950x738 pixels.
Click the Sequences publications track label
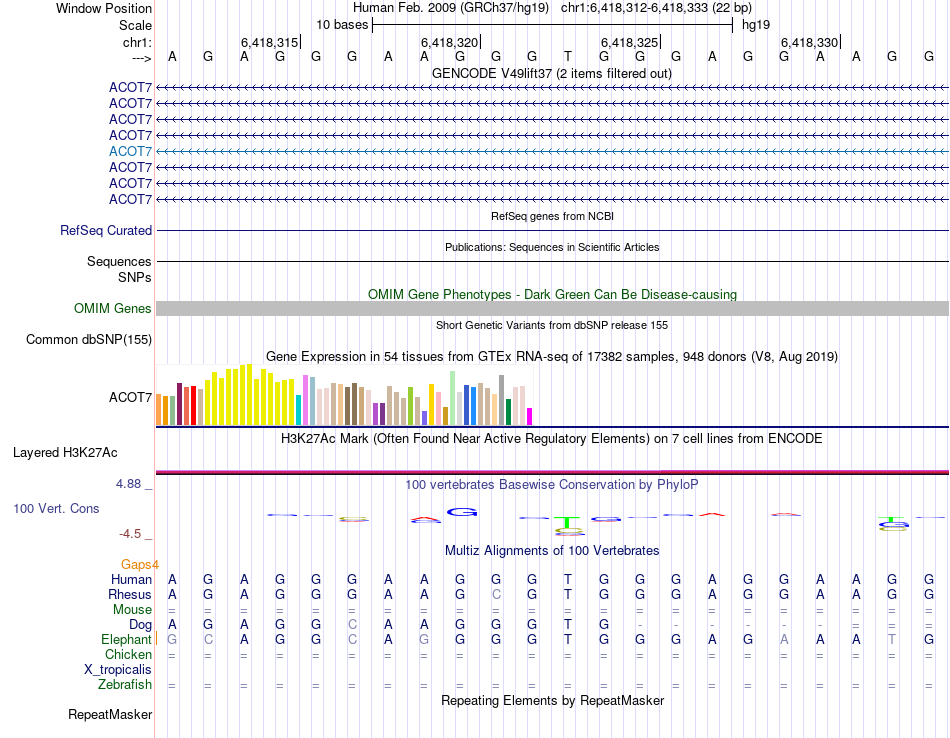[119, 261]
